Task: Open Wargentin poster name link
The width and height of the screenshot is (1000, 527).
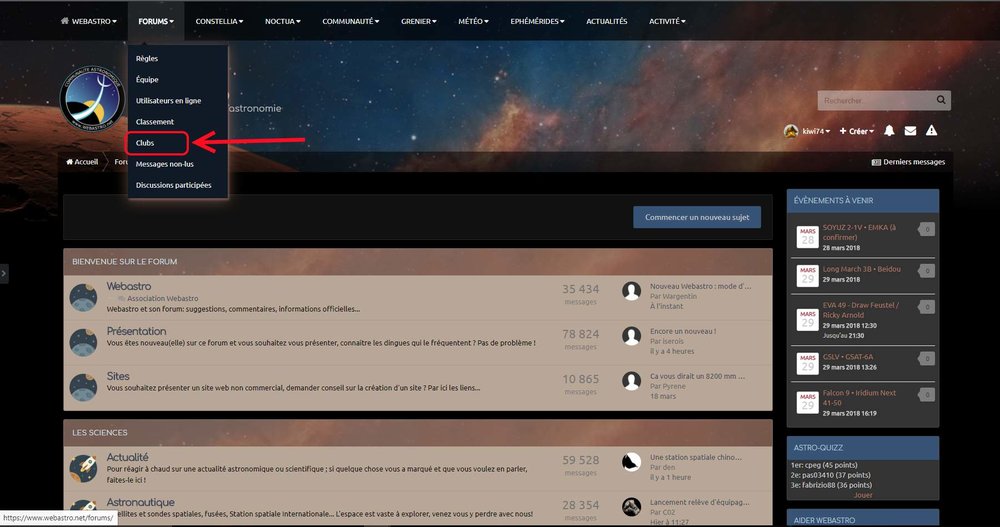Action: (x=678, y=296)
